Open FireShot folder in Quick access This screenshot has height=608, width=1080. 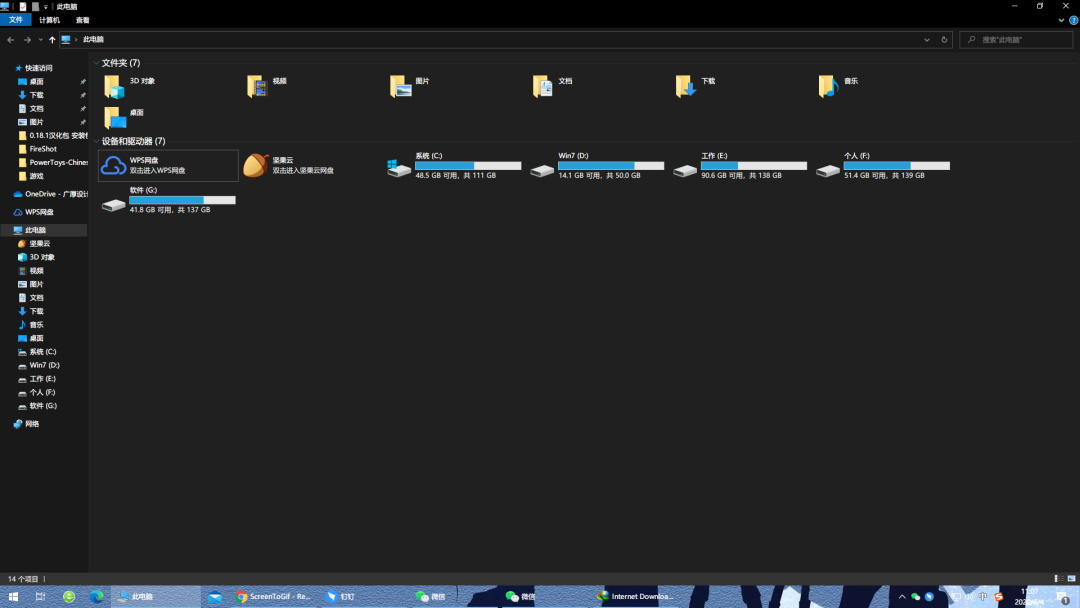[37, 149]
